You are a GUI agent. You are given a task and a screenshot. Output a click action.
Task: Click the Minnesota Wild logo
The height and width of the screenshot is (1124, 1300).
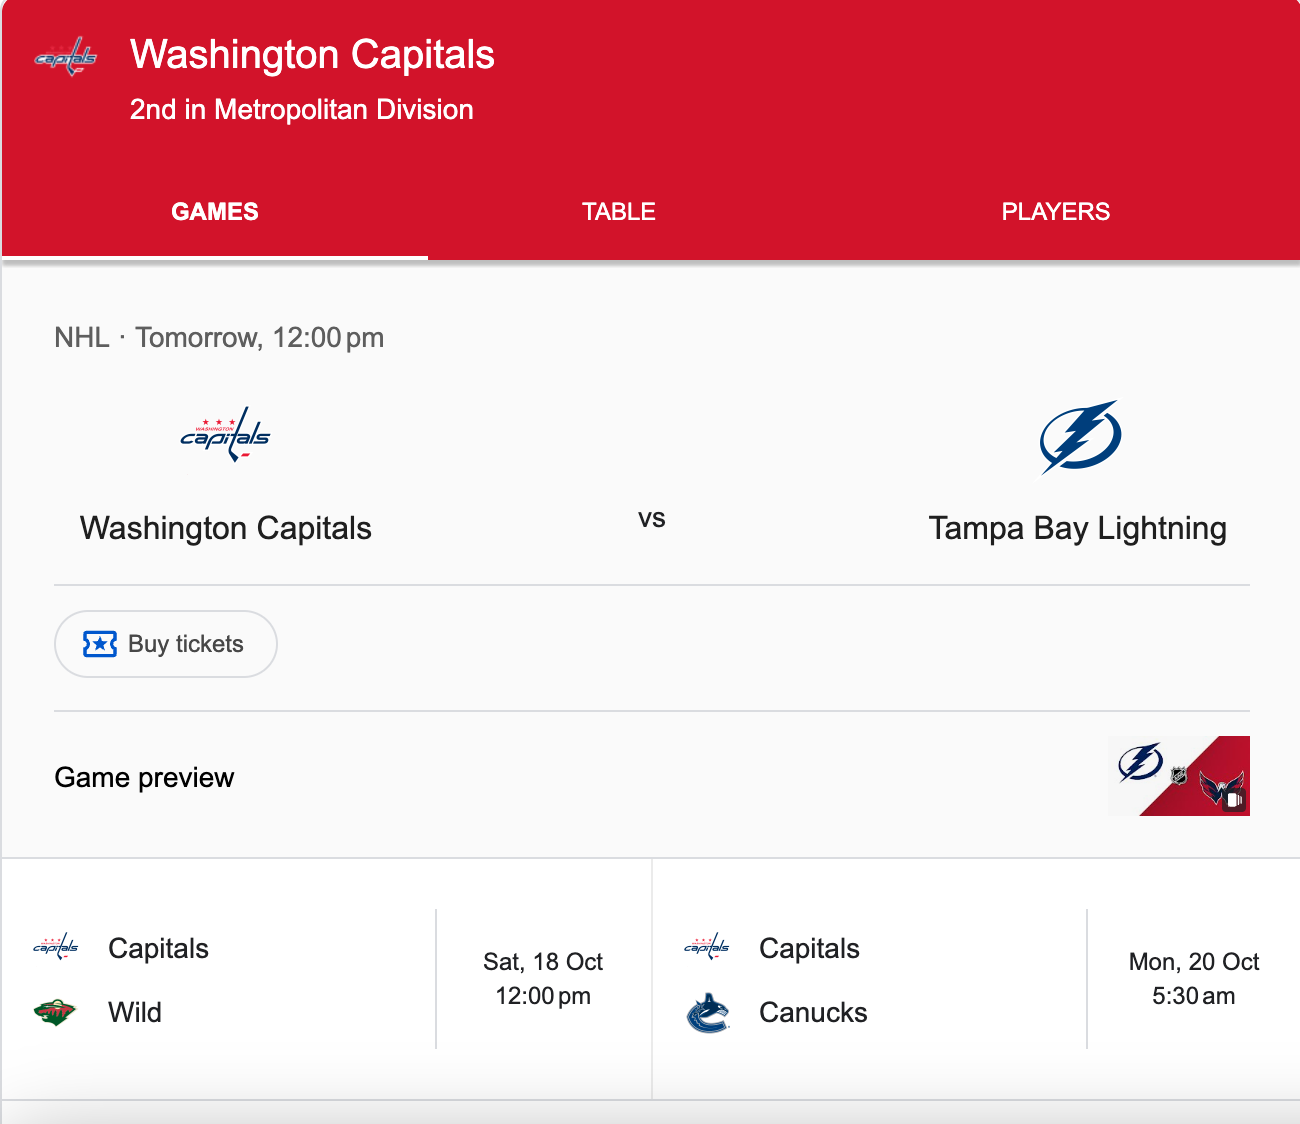[55, 1012]
